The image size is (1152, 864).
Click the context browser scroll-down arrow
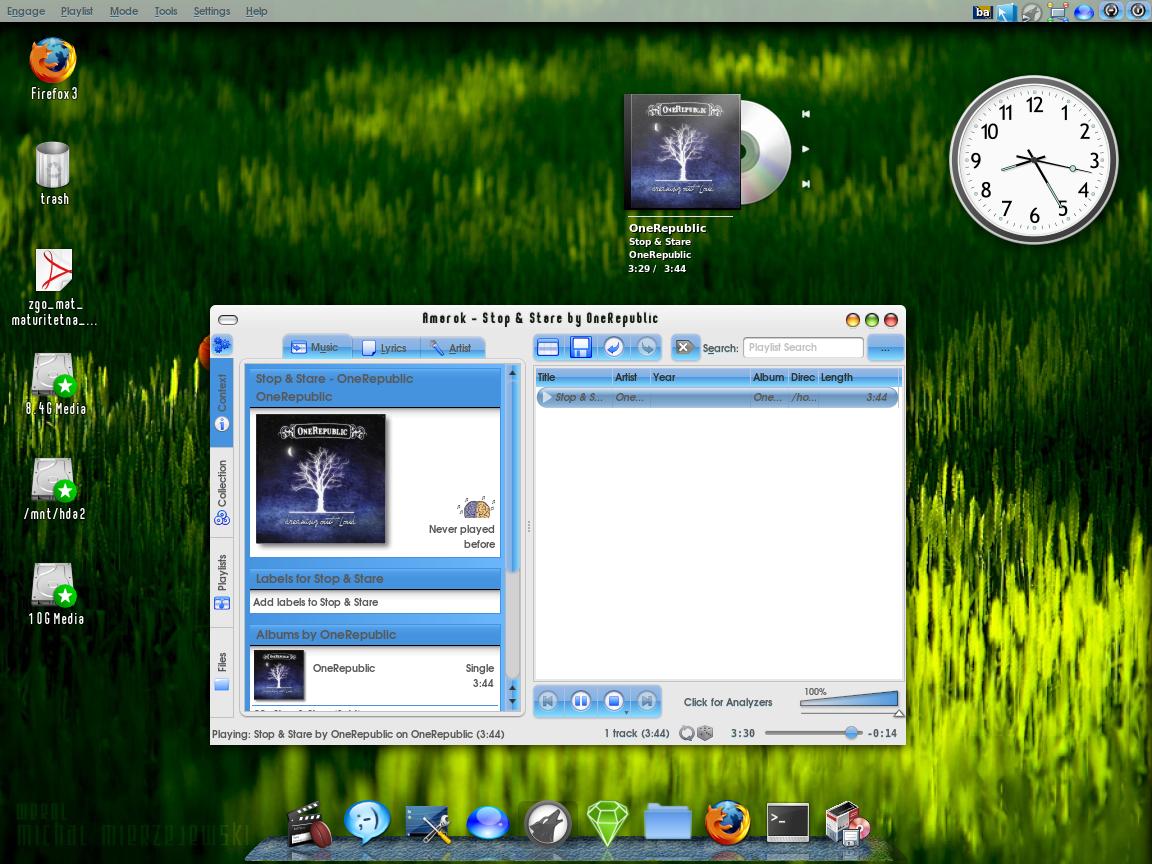[513, 702]
